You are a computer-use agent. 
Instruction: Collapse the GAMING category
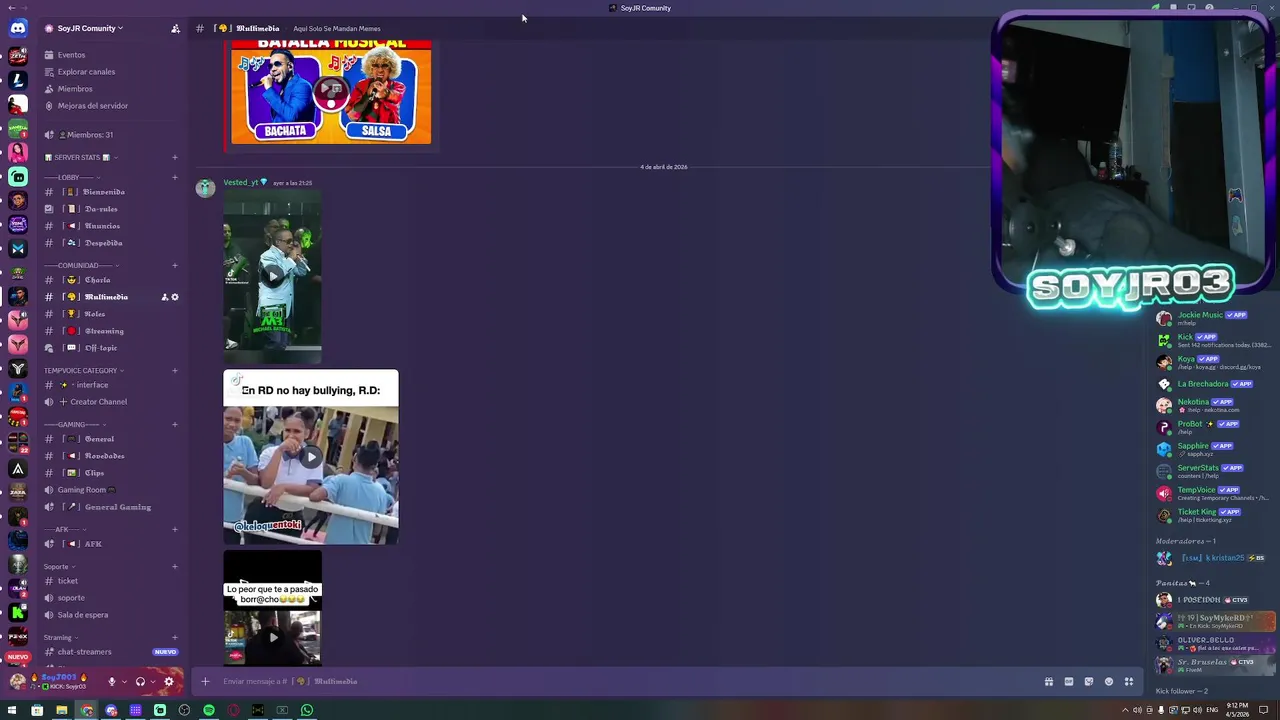[74, 424]
